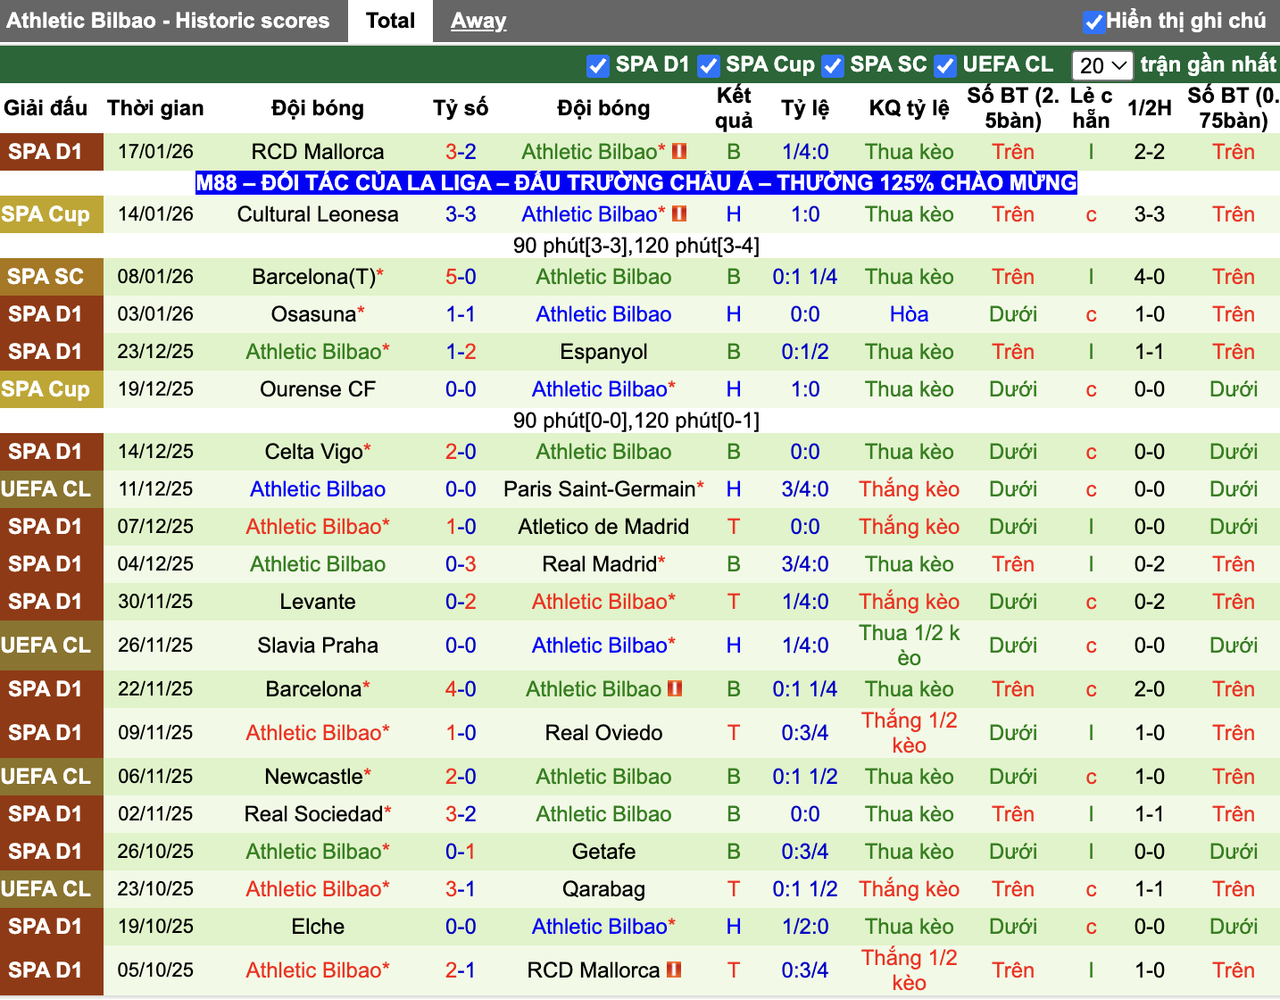1280x1000 pixels.
Task: Open the 4-0 score on 22/11/25
Action: click(x=461, y=689)
